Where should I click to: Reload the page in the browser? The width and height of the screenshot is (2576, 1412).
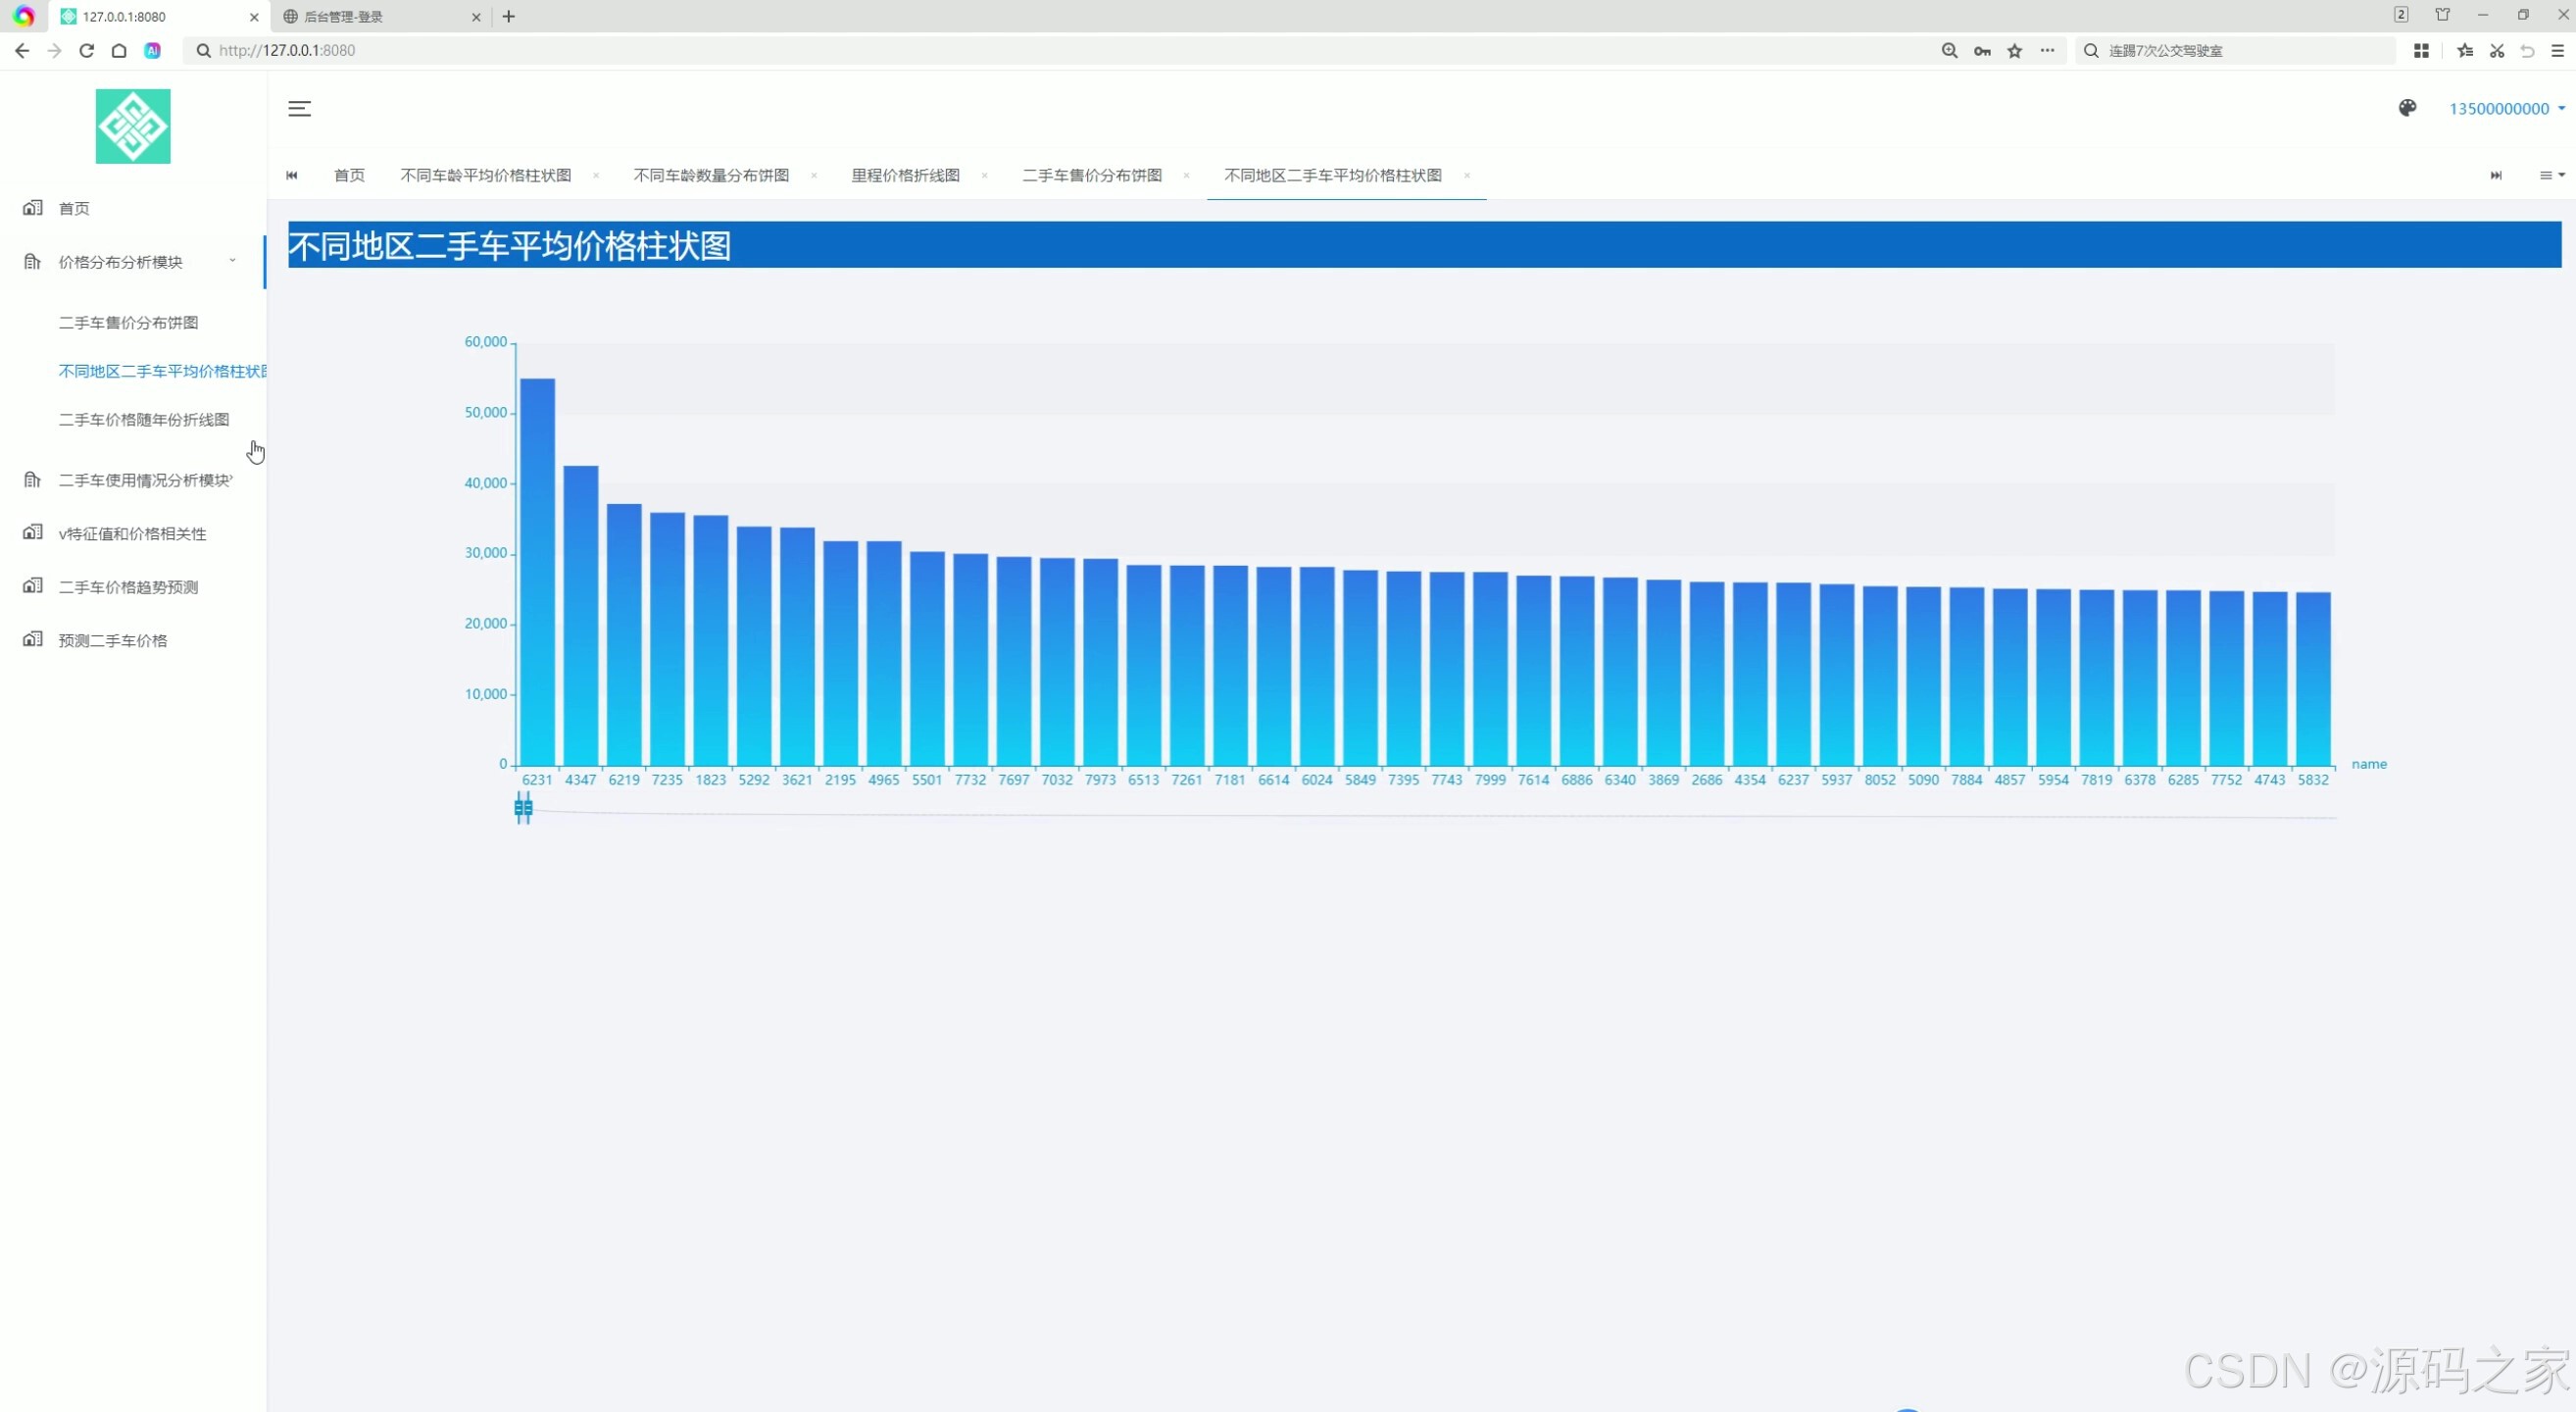87,50
